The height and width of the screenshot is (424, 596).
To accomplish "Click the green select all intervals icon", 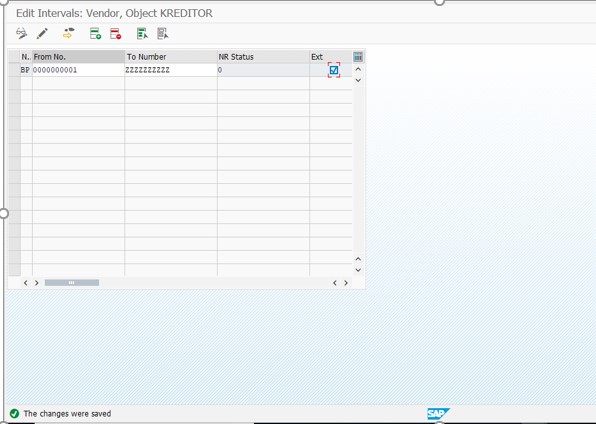I will [x=142, y=33].
